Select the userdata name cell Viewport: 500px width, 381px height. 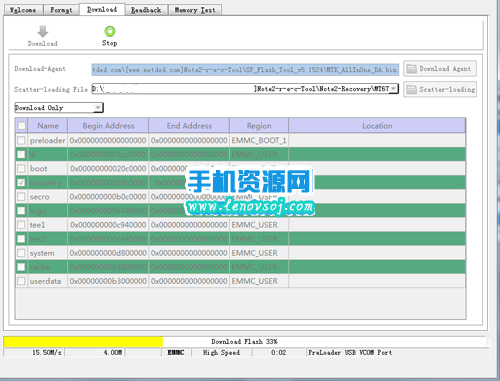click(48, 281)
